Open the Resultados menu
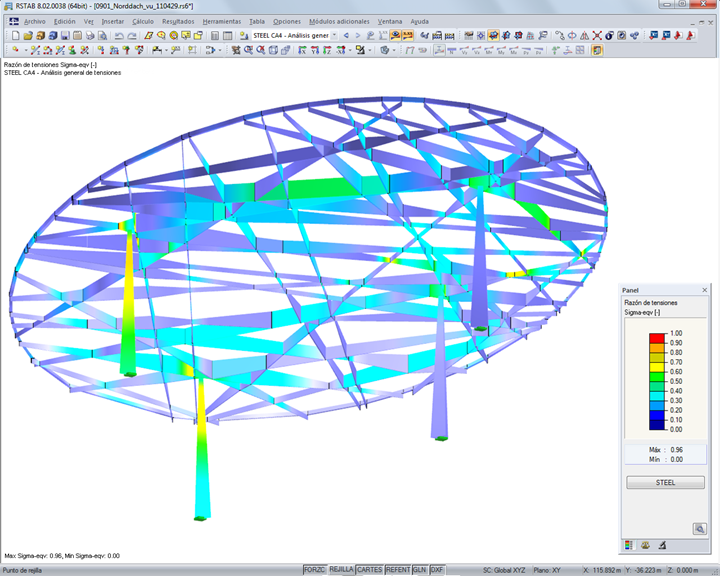 (x=178, y=21)
